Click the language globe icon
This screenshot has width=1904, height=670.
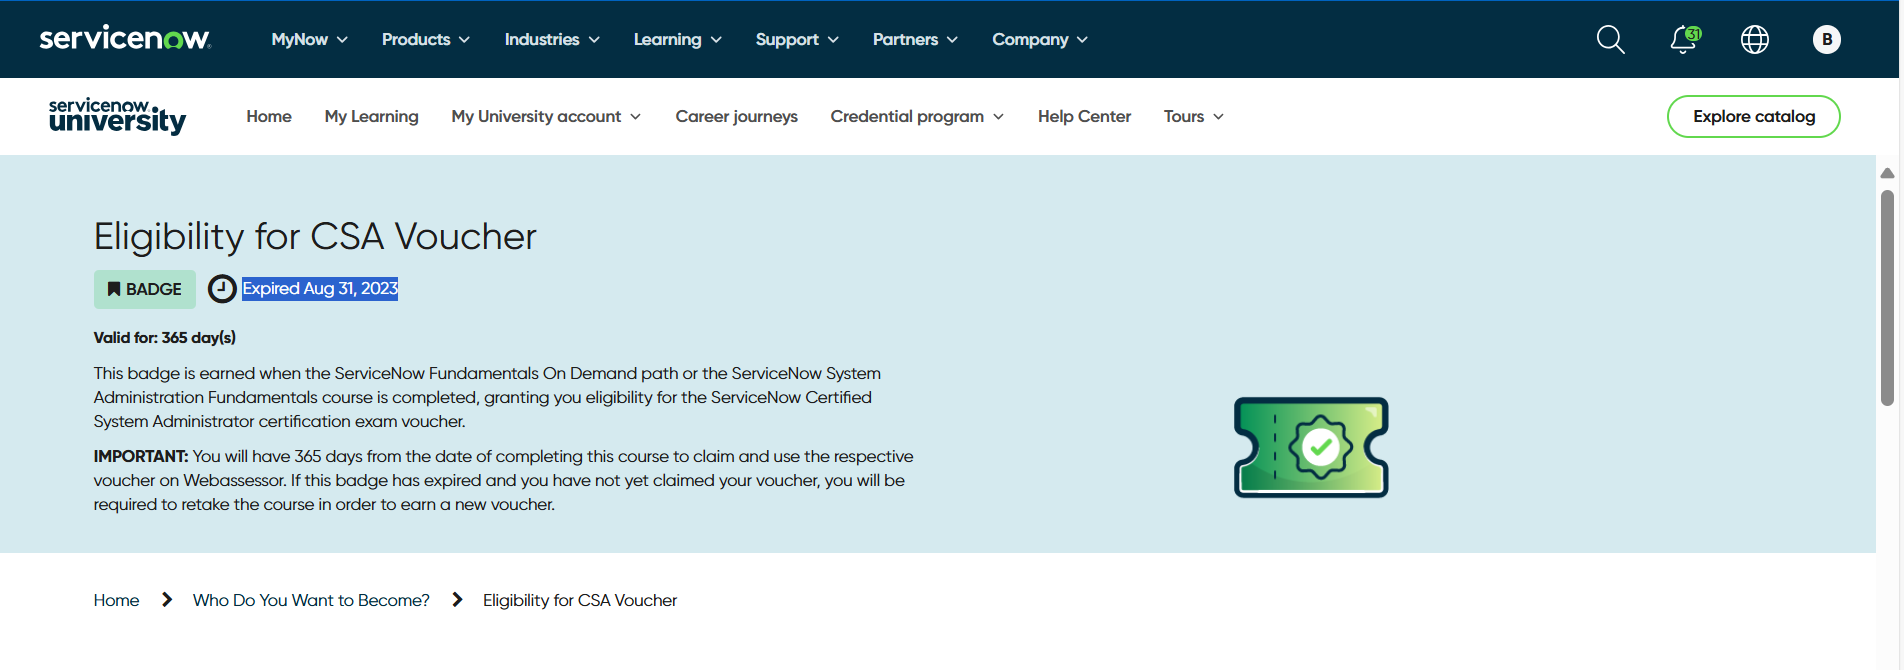1755,39
